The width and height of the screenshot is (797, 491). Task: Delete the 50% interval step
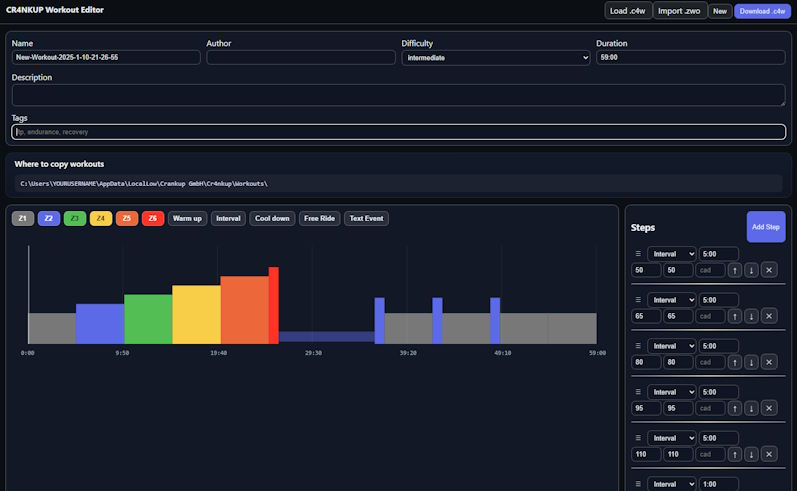point(769,270)
